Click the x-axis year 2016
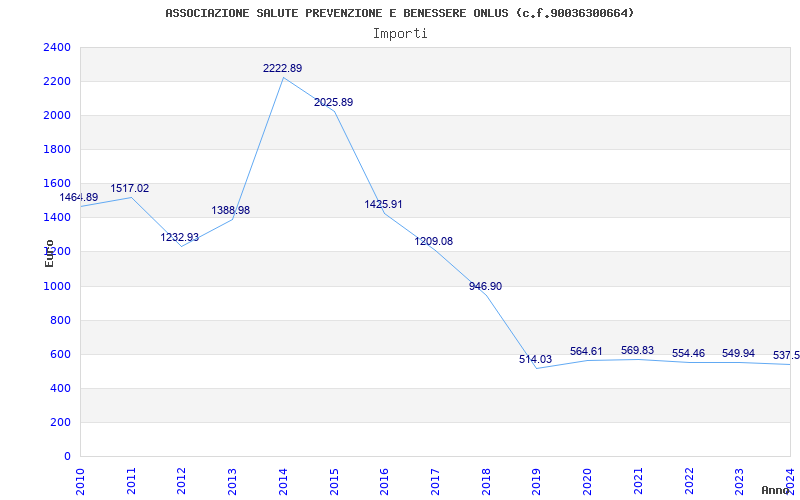800x500 pixels. pyautogui.click(x=384, y=481)
